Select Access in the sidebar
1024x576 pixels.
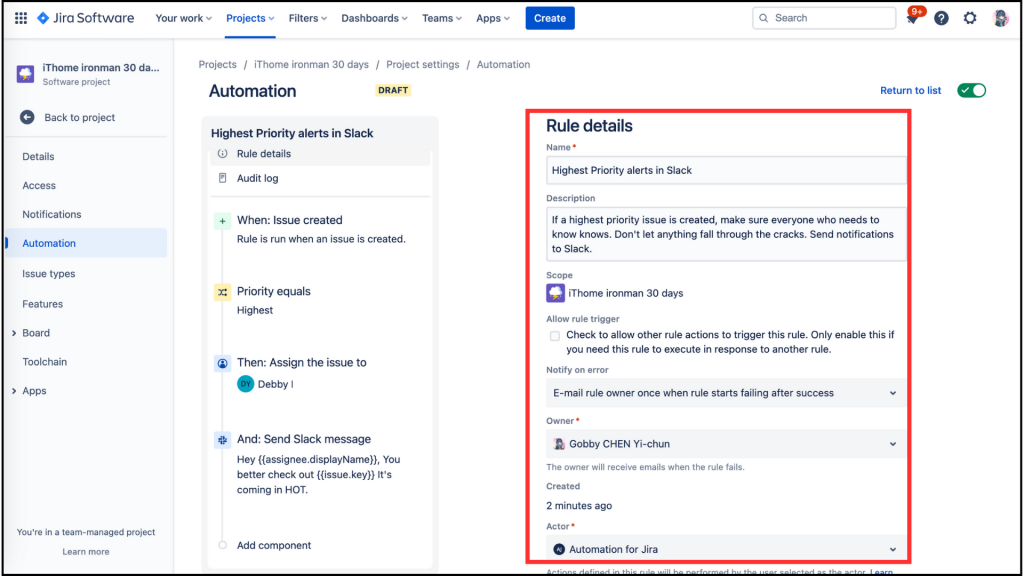[x=39, y=185]
